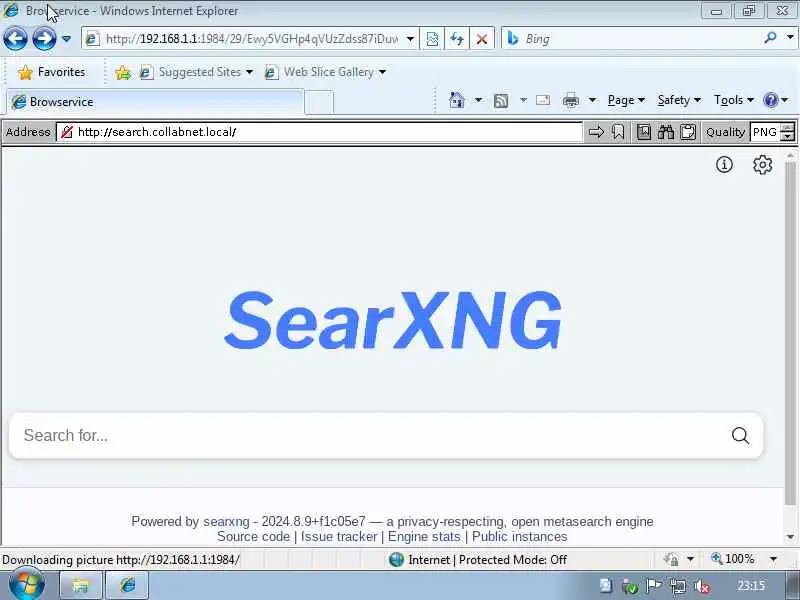Viewport: 800px width, 600px height.
Task: Open the Tools menu
Action: 733,100
